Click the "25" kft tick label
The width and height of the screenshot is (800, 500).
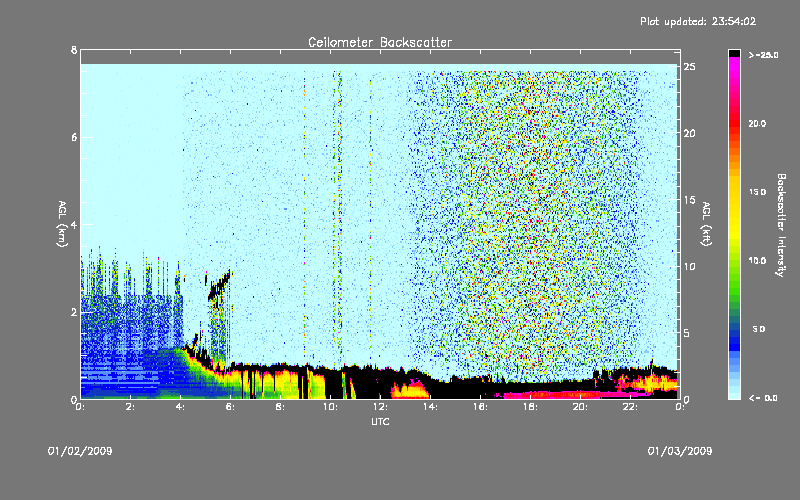tap(689, 67)
